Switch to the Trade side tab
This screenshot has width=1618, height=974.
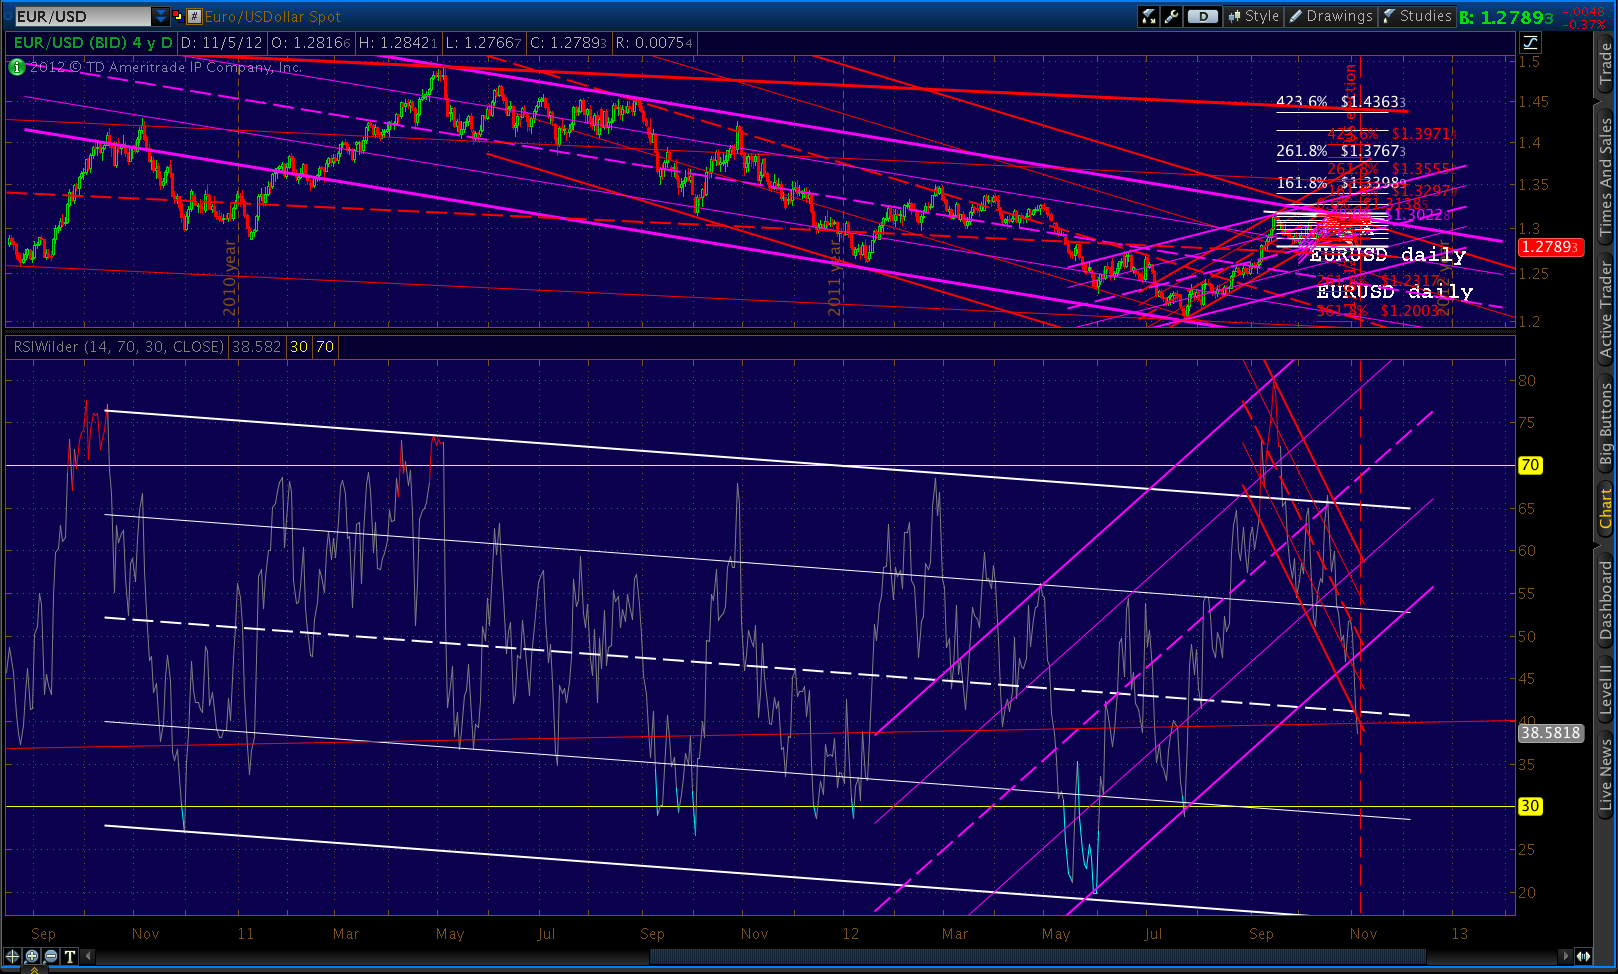pyautogui.click(x=1606, y=64)
